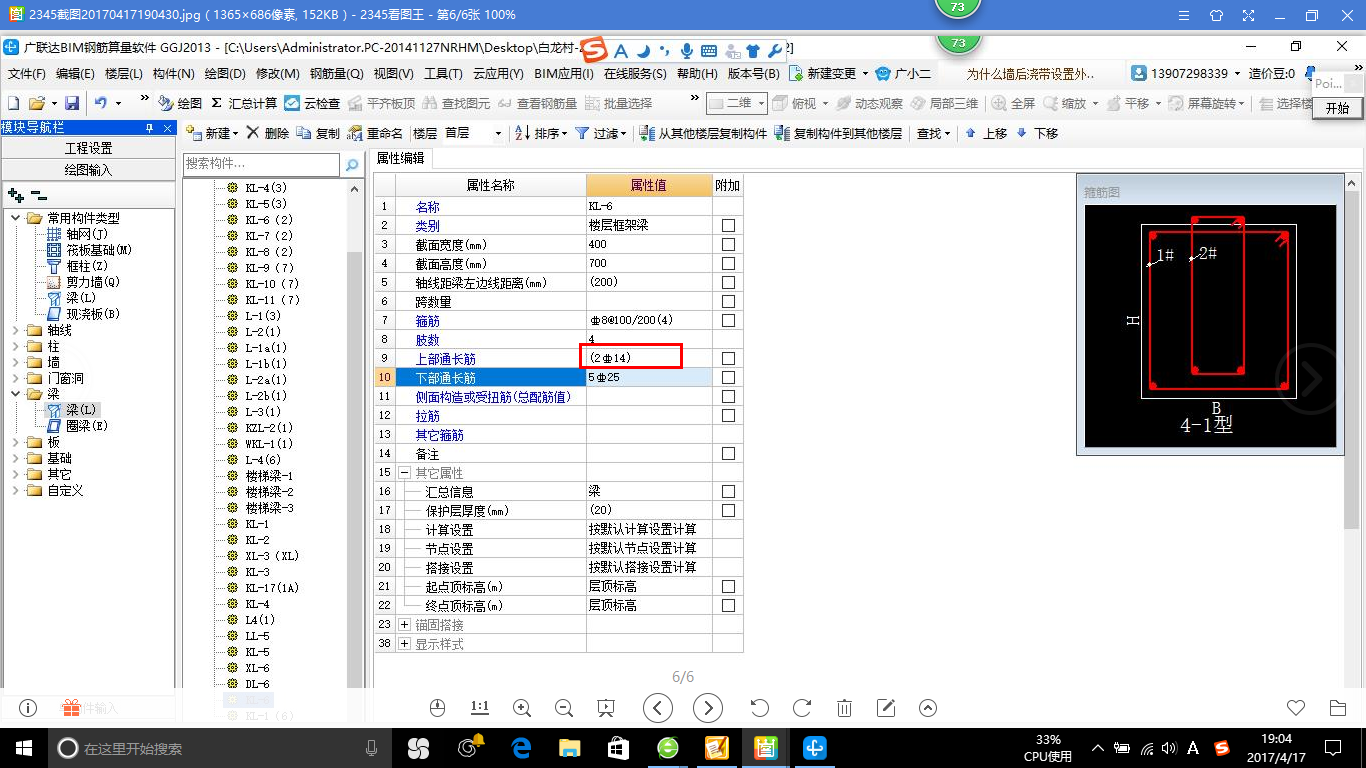This screenshot has height=768, width=1366.
Task: Tick the 附加 checkbox for 汇总信息 row
Action: pos(728,492)
